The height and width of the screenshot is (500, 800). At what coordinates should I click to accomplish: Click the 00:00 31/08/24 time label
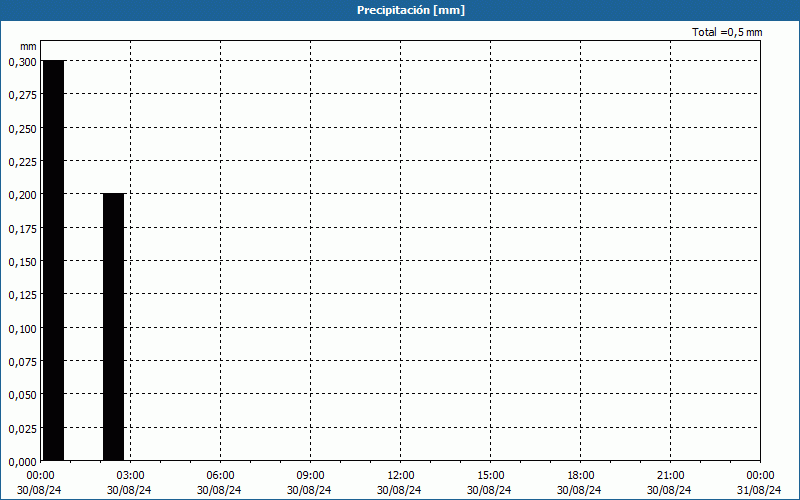coord(759,483)
